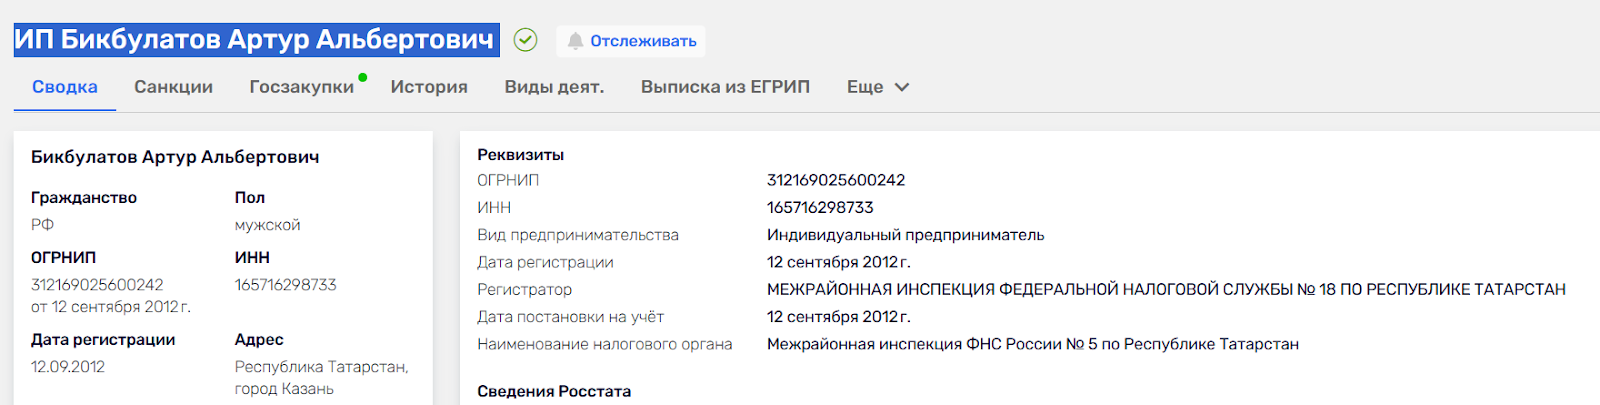
Task: Go to the История tab
Action: click(x=429, y=87)
